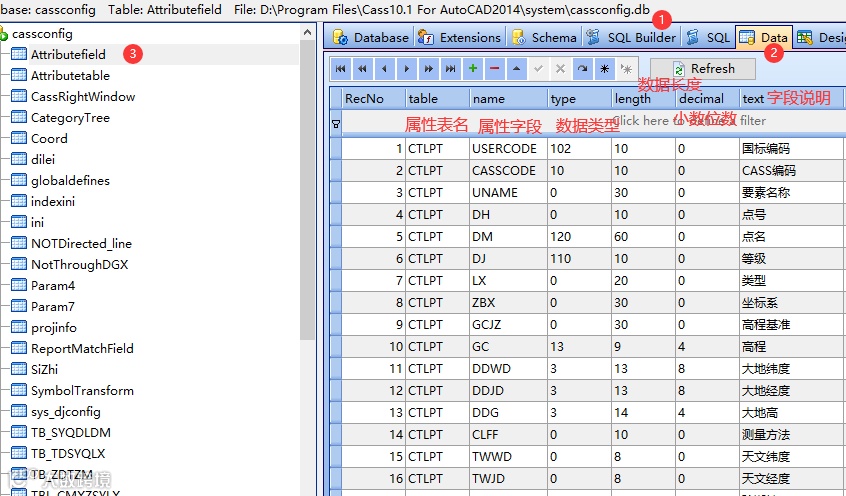Go to first record in navigator
This screenshot has width=846, height=496.
340,69
